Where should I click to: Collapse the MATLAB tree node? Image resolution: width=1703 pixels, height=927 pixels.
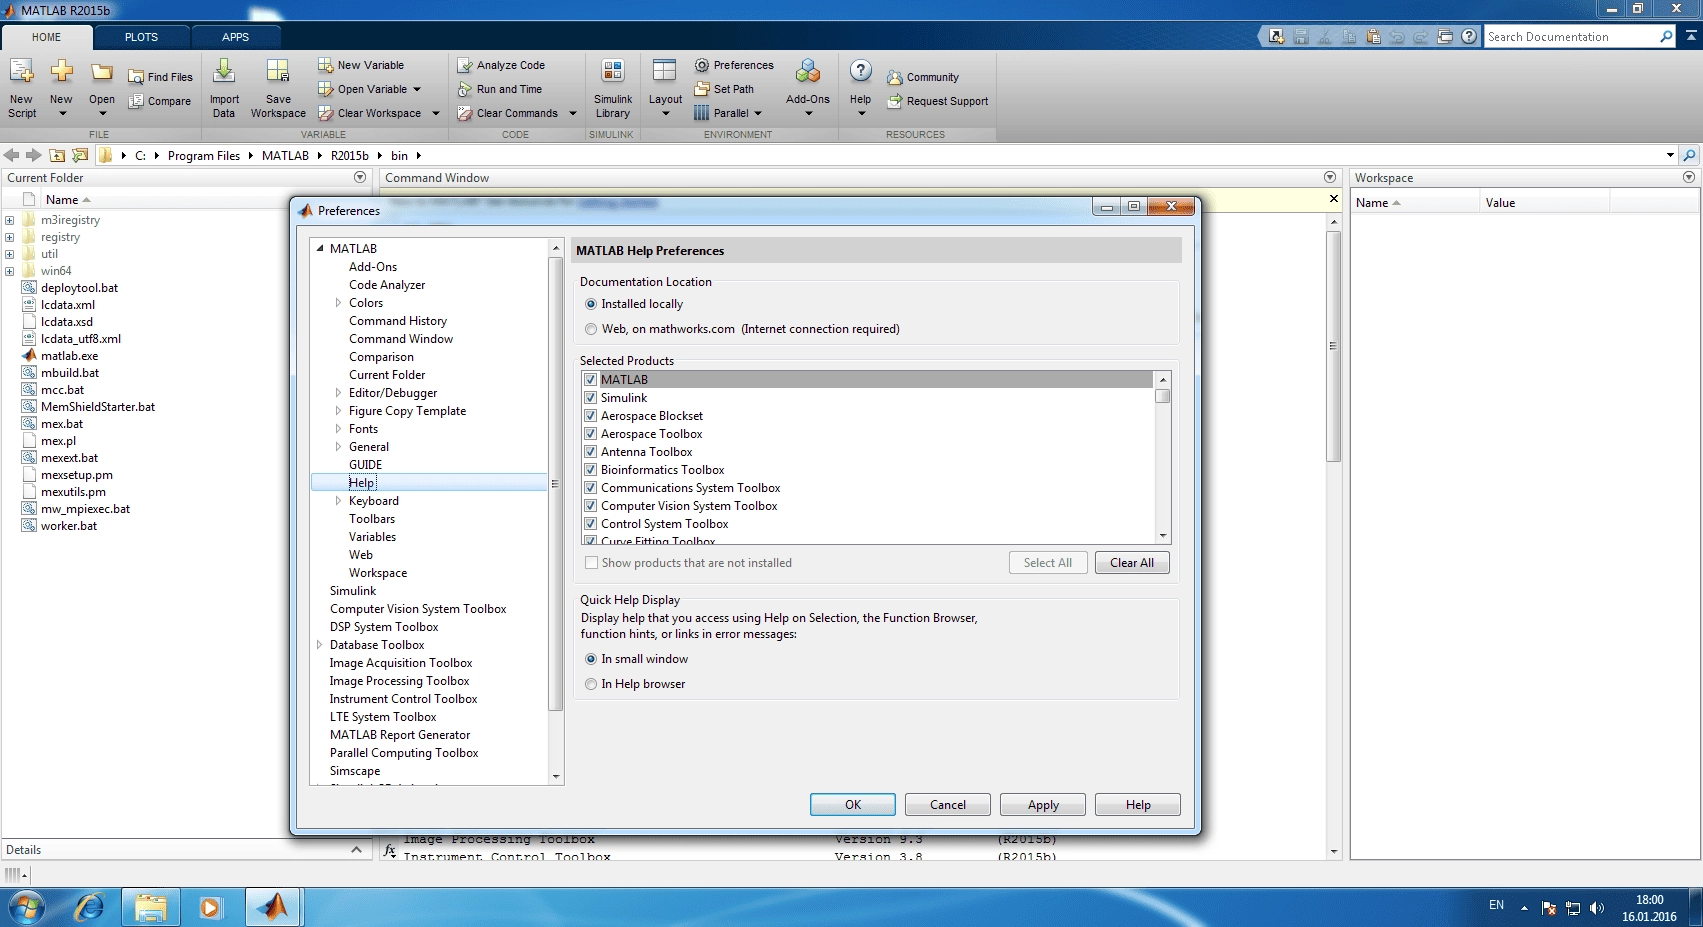[320, 248]
